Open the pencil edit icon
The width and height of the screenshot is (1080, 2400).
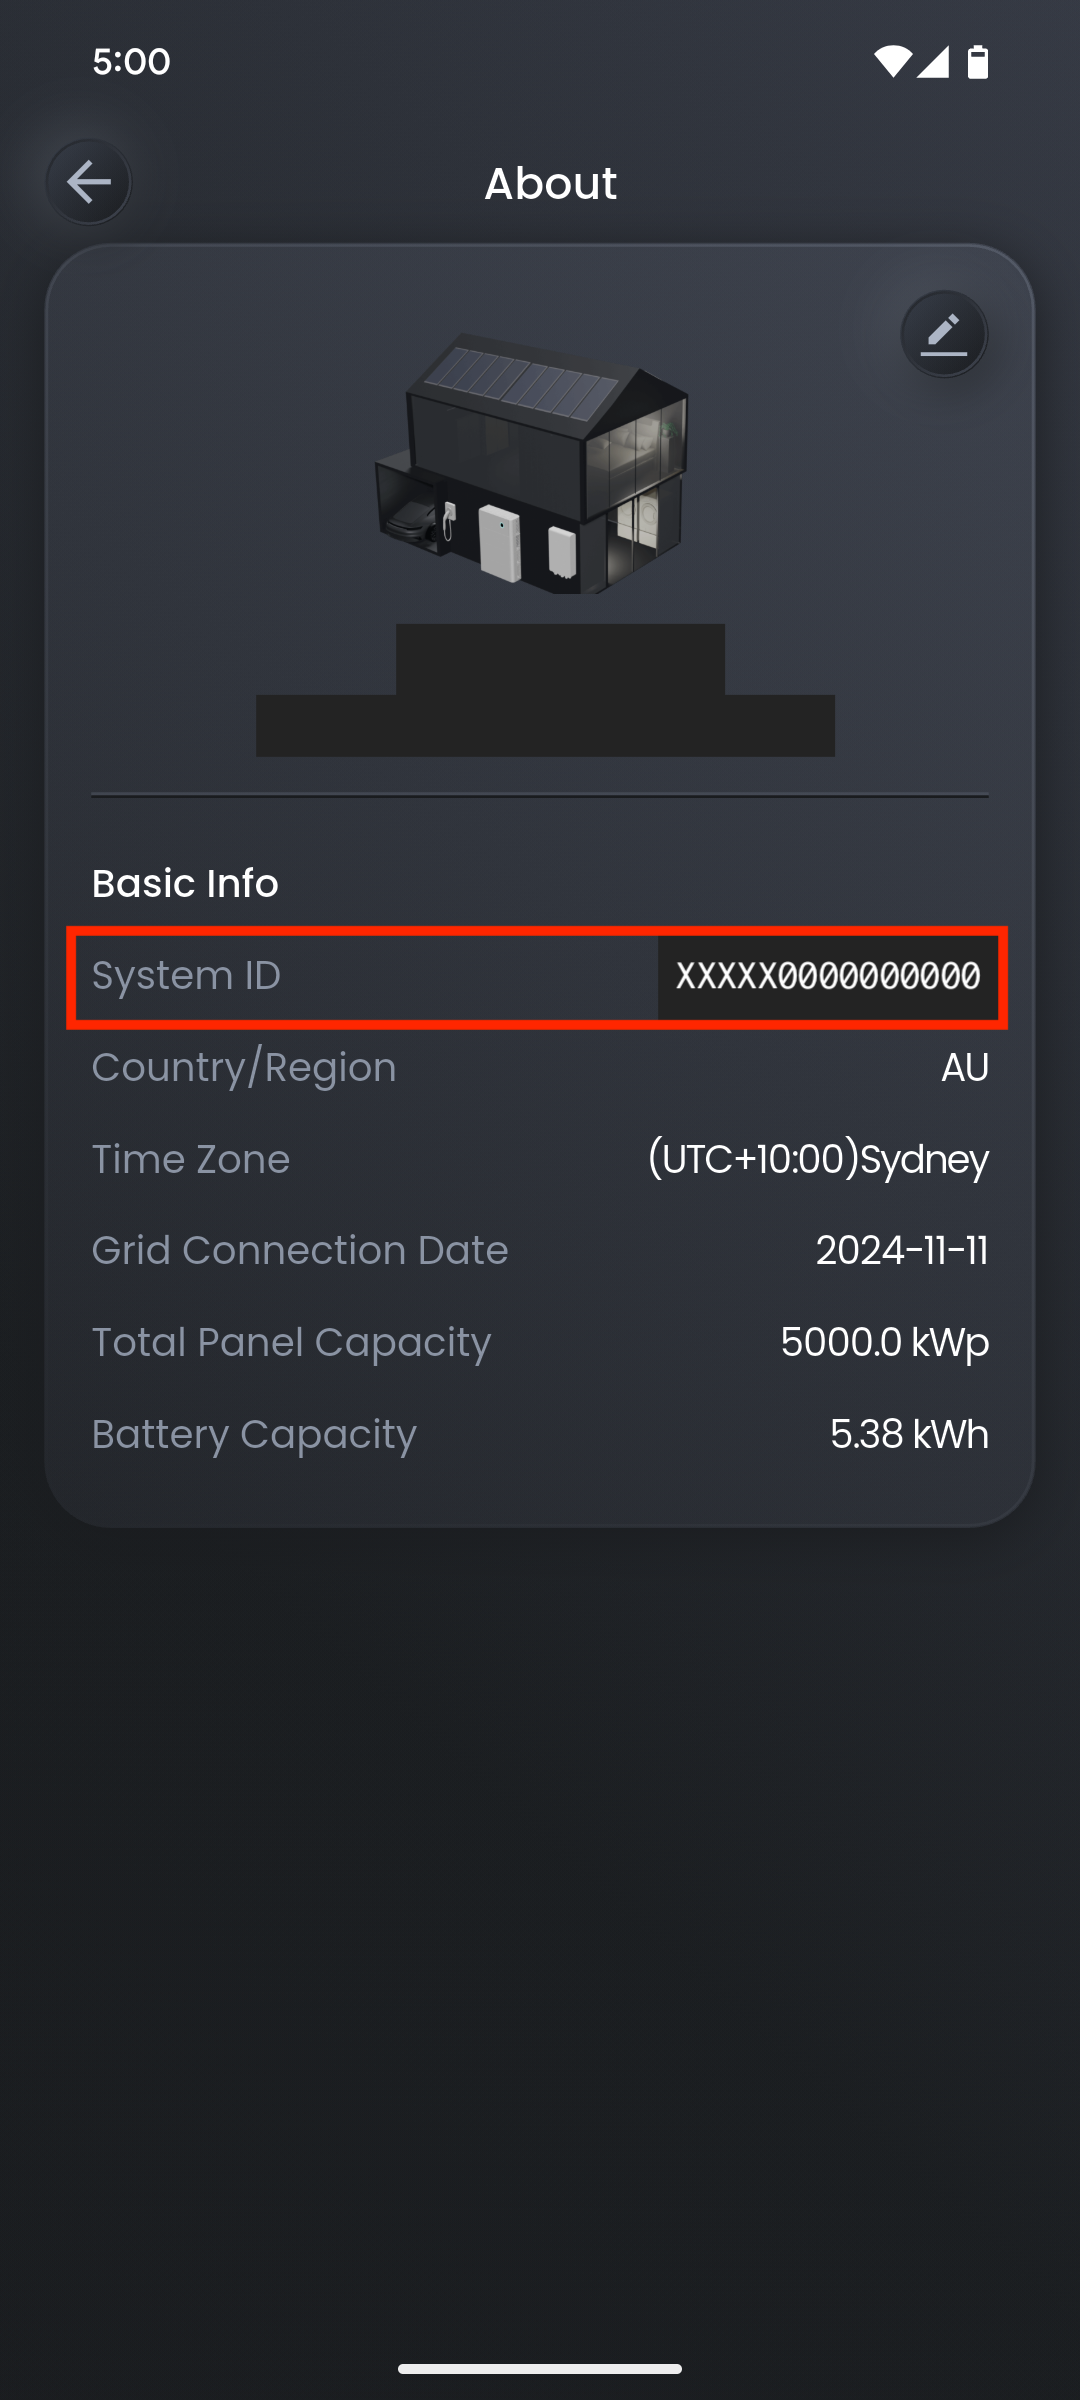[x=944, y=334]
